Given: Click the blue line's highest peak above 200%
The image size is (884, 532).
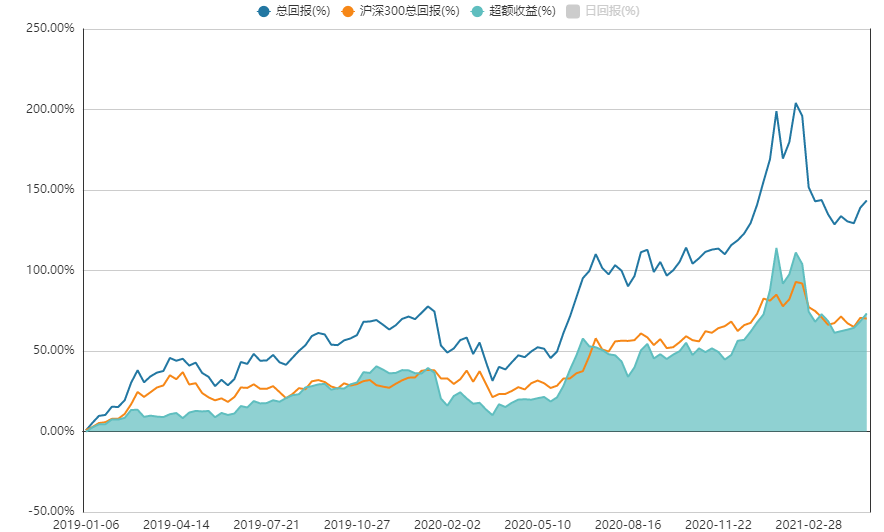Looking at the screenshot, I should (795, 103).
